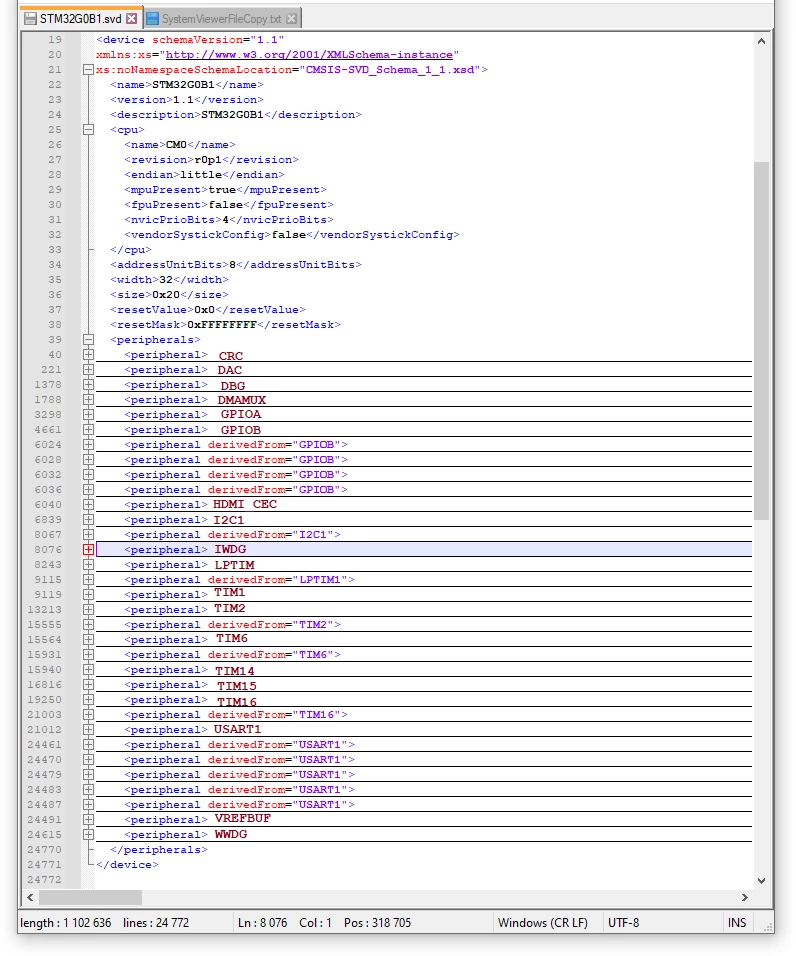
Task: Expand the TIM1 peripheral fold
Action: point(88,594)
